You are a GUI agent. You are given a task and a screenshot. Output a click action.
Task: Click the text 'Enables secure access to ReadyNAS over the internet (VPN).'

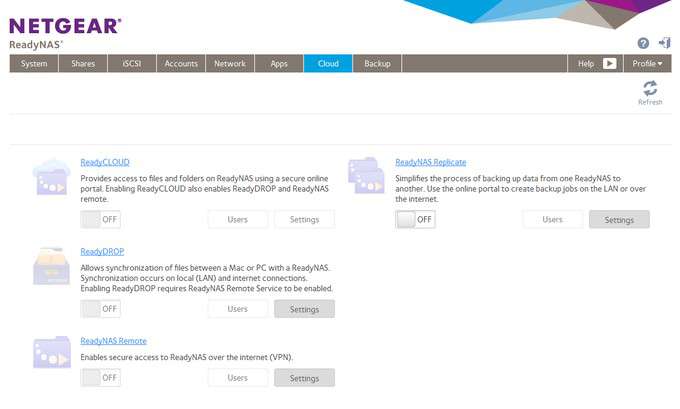[x=186, y=357]
